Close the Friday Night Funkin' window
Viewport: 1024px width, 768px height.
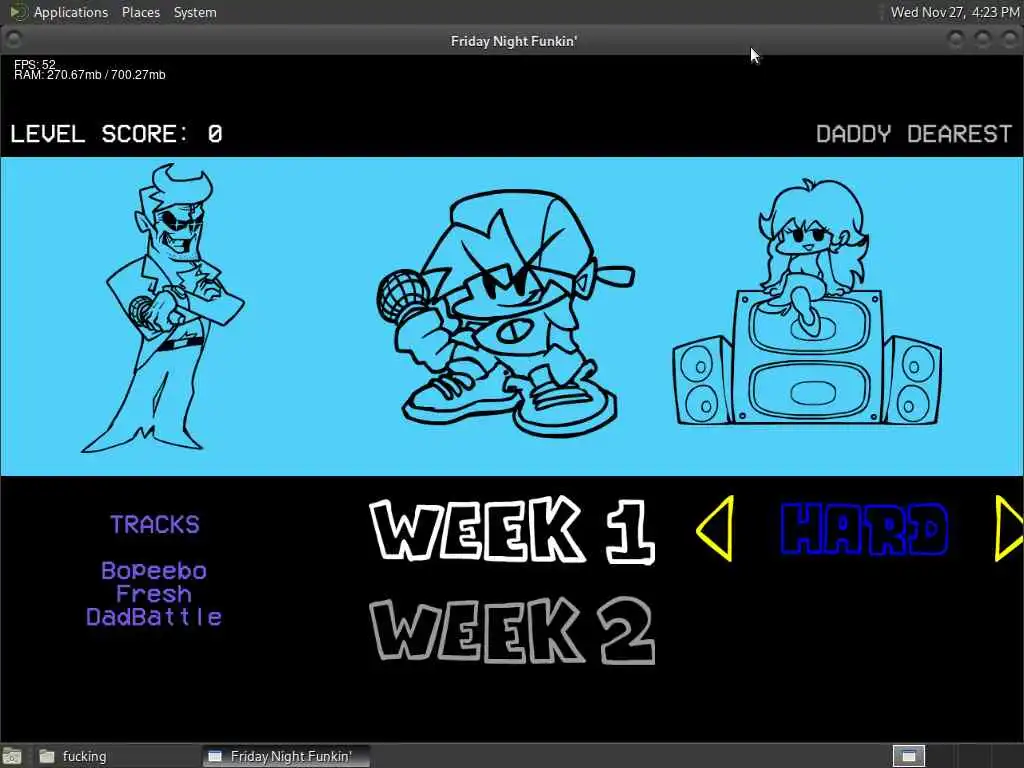tap(1009, 40)
